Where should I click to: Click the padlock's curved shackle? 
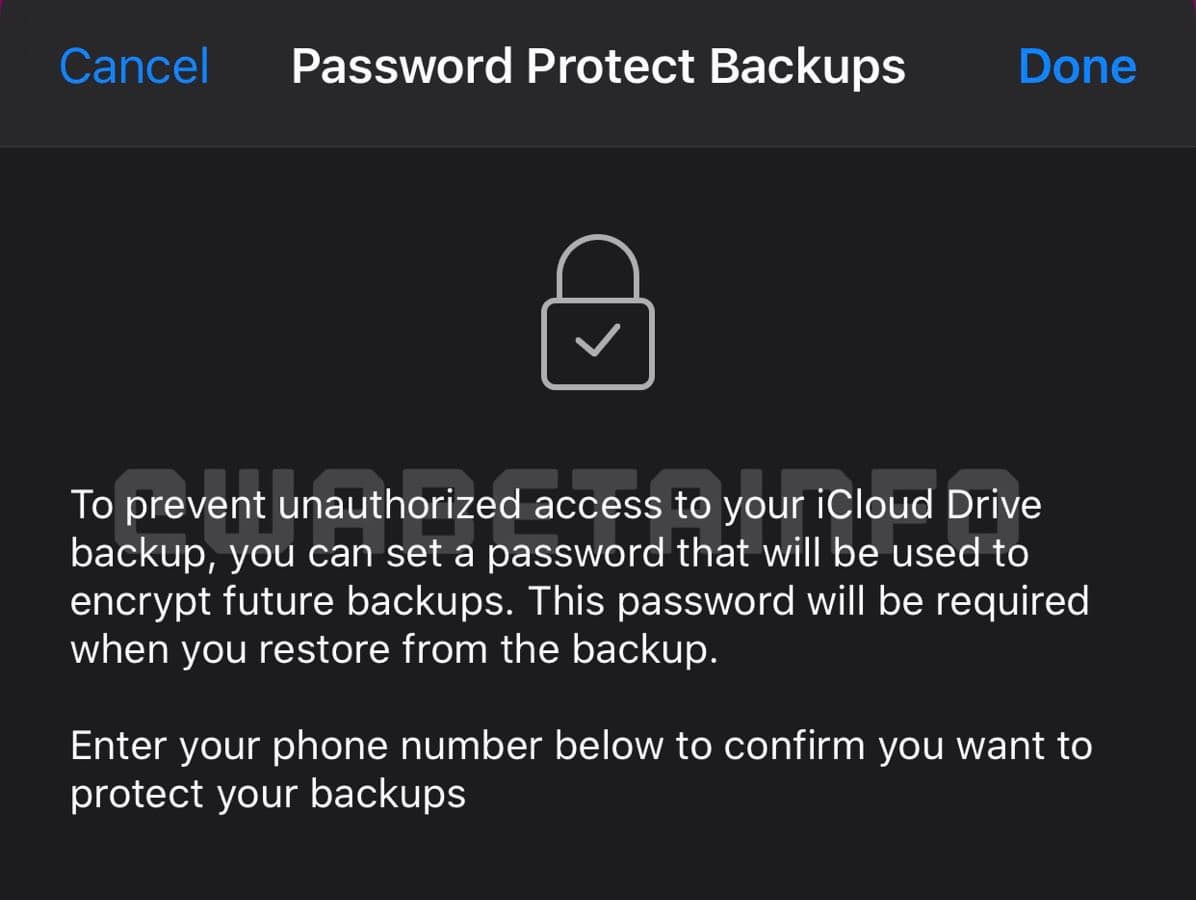pyautogui.click(x=598, y=262)
